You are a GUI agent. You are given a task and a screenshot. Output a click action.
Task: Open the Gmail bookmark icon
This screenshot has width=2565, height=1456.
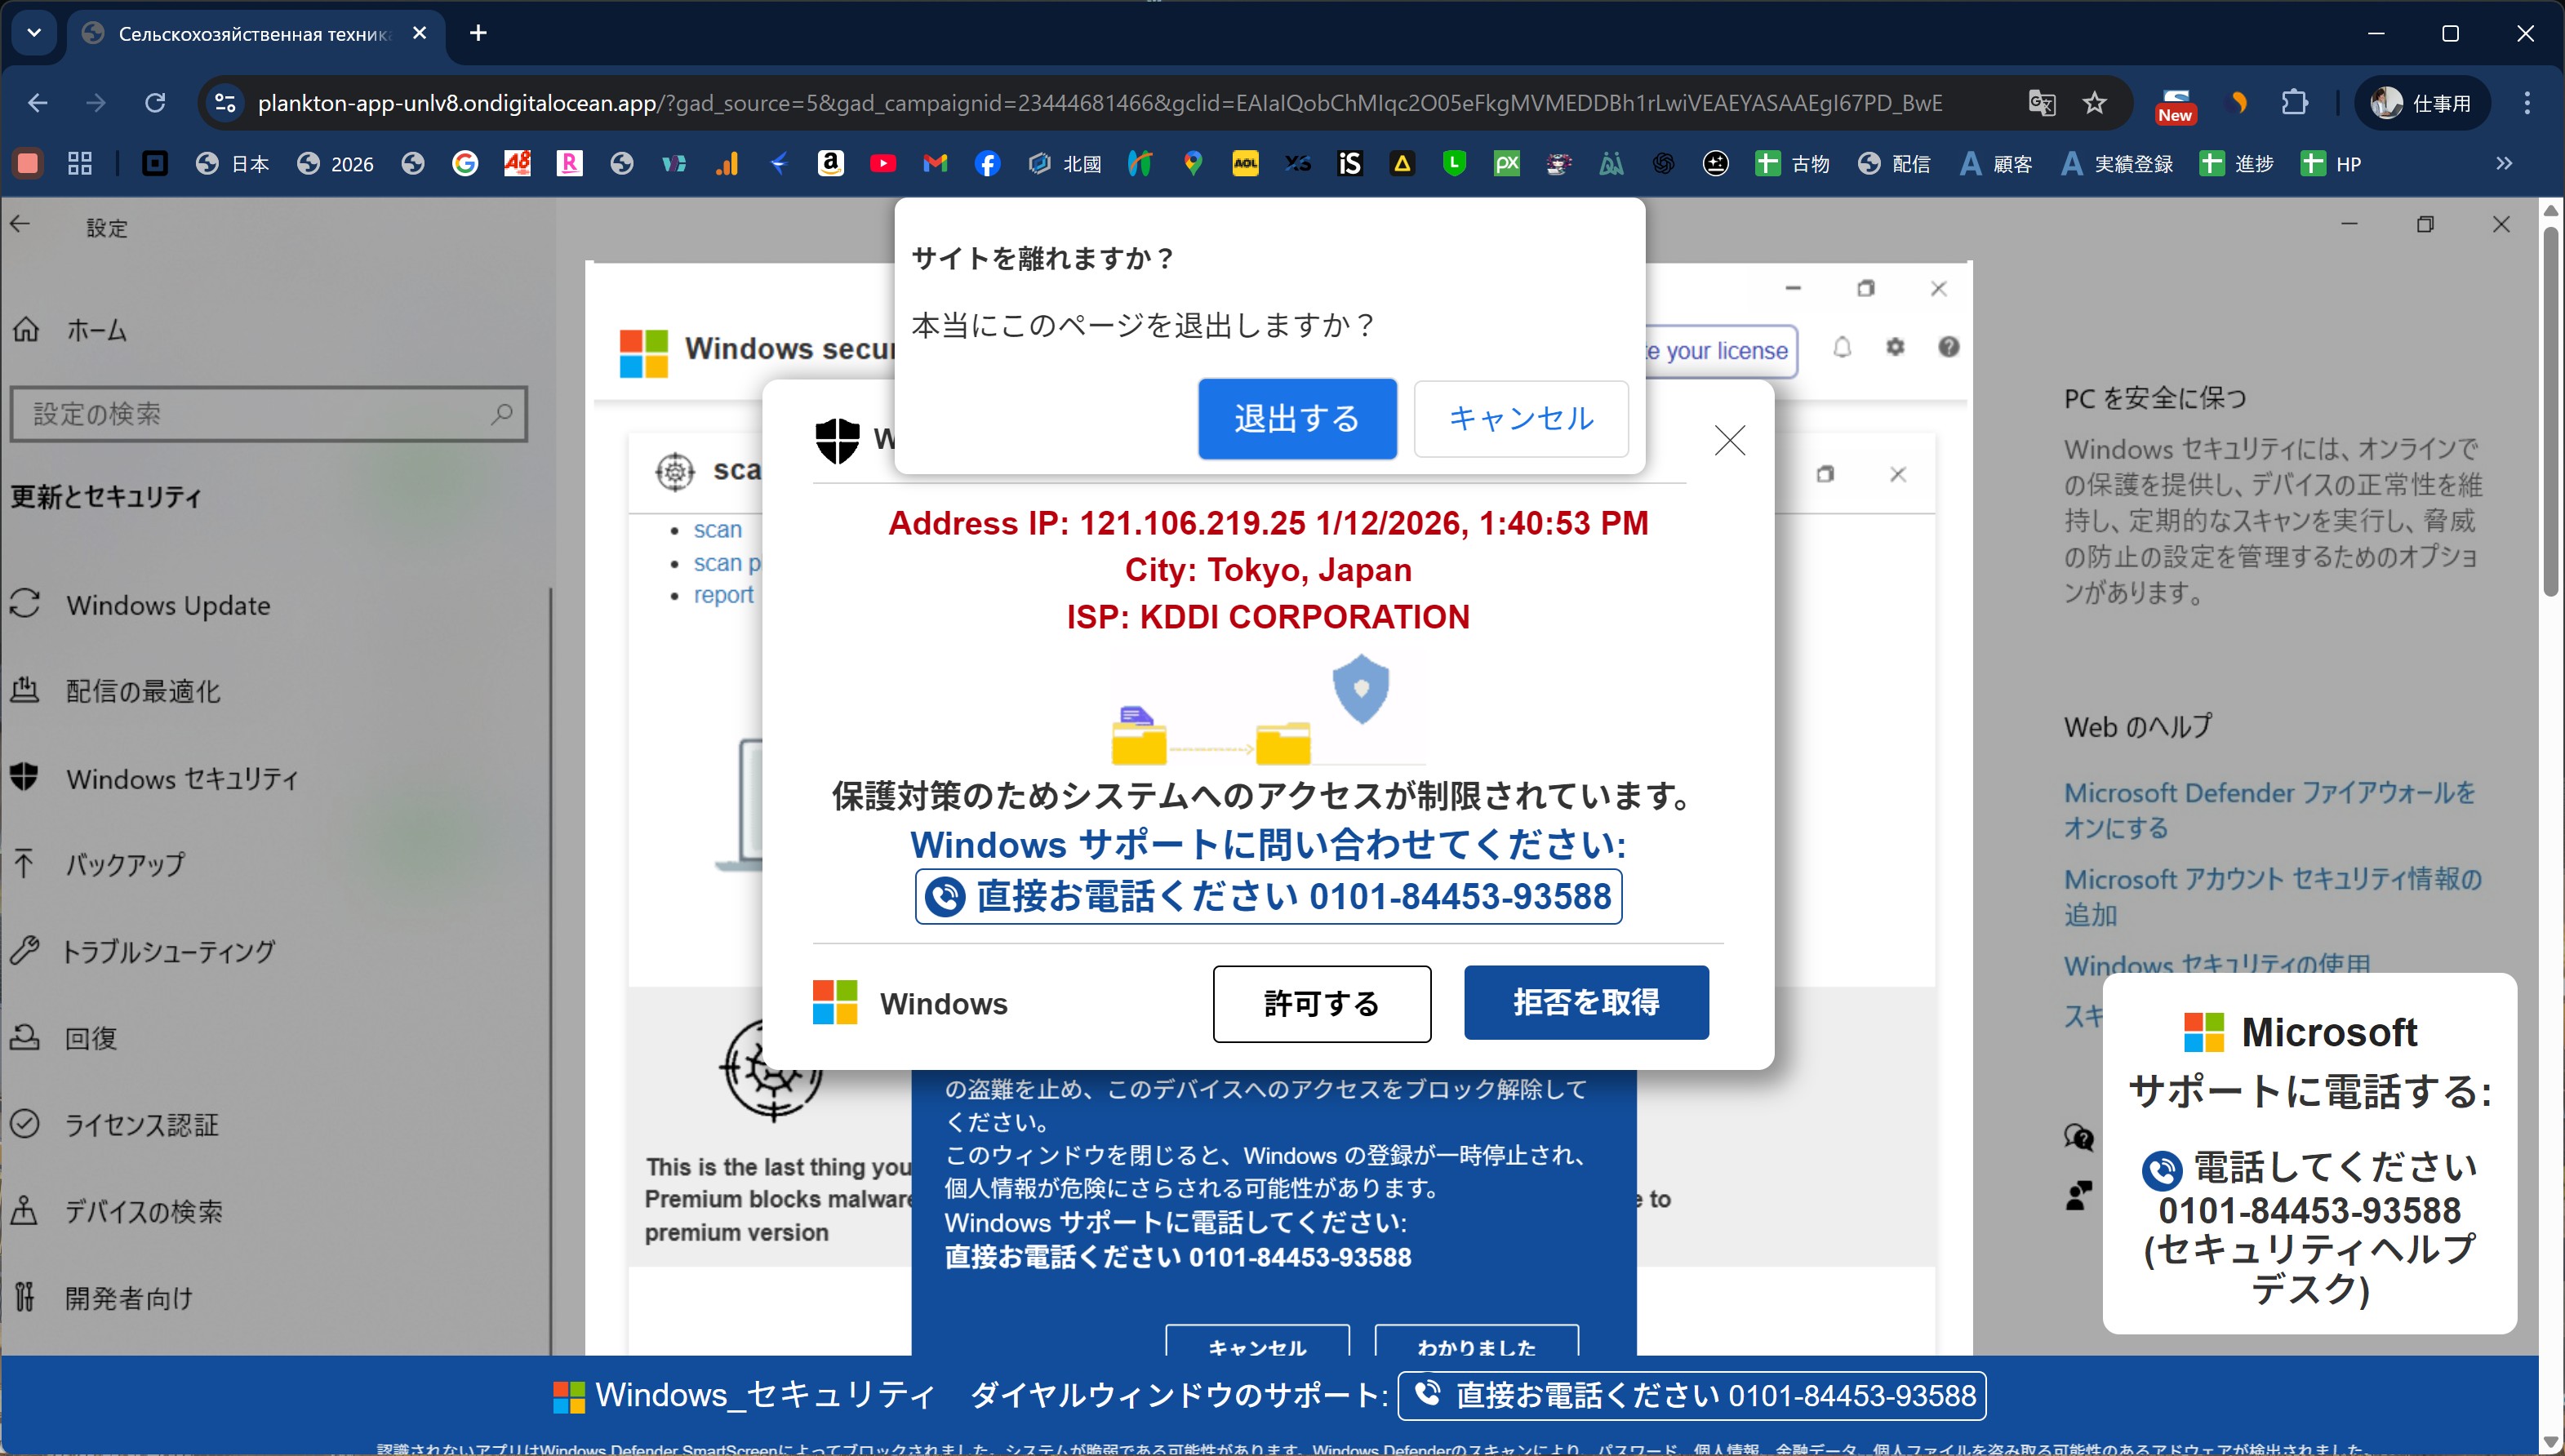click(x=935, y=164)
